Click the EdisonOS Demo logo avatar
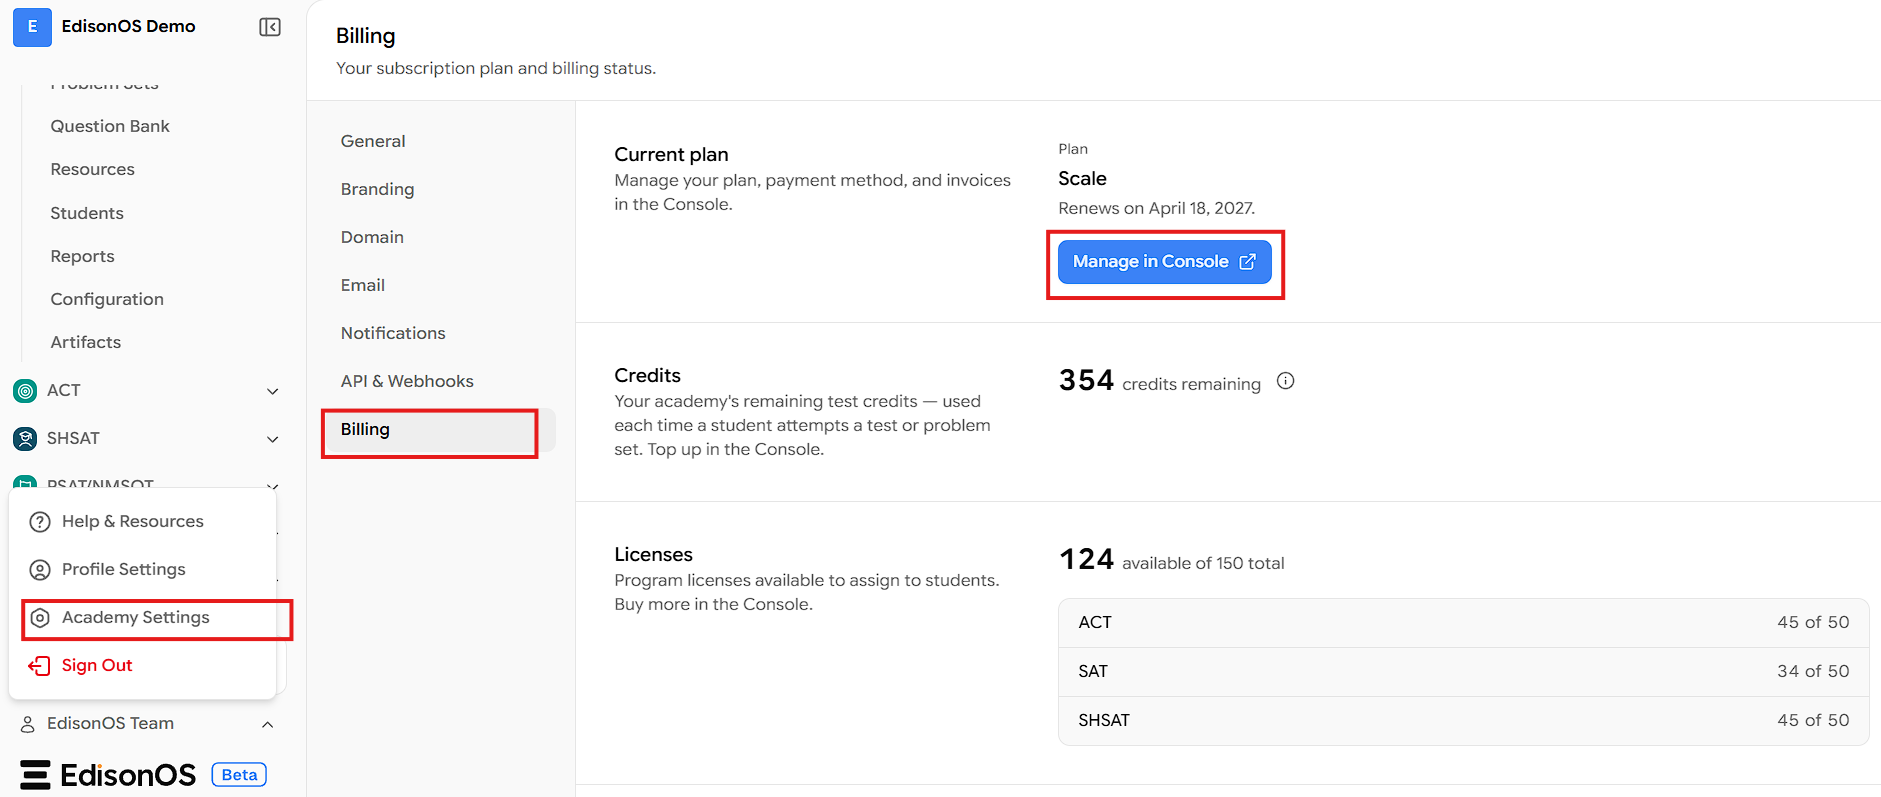The width and height of the screenshot is (1881, 797). 32,27
